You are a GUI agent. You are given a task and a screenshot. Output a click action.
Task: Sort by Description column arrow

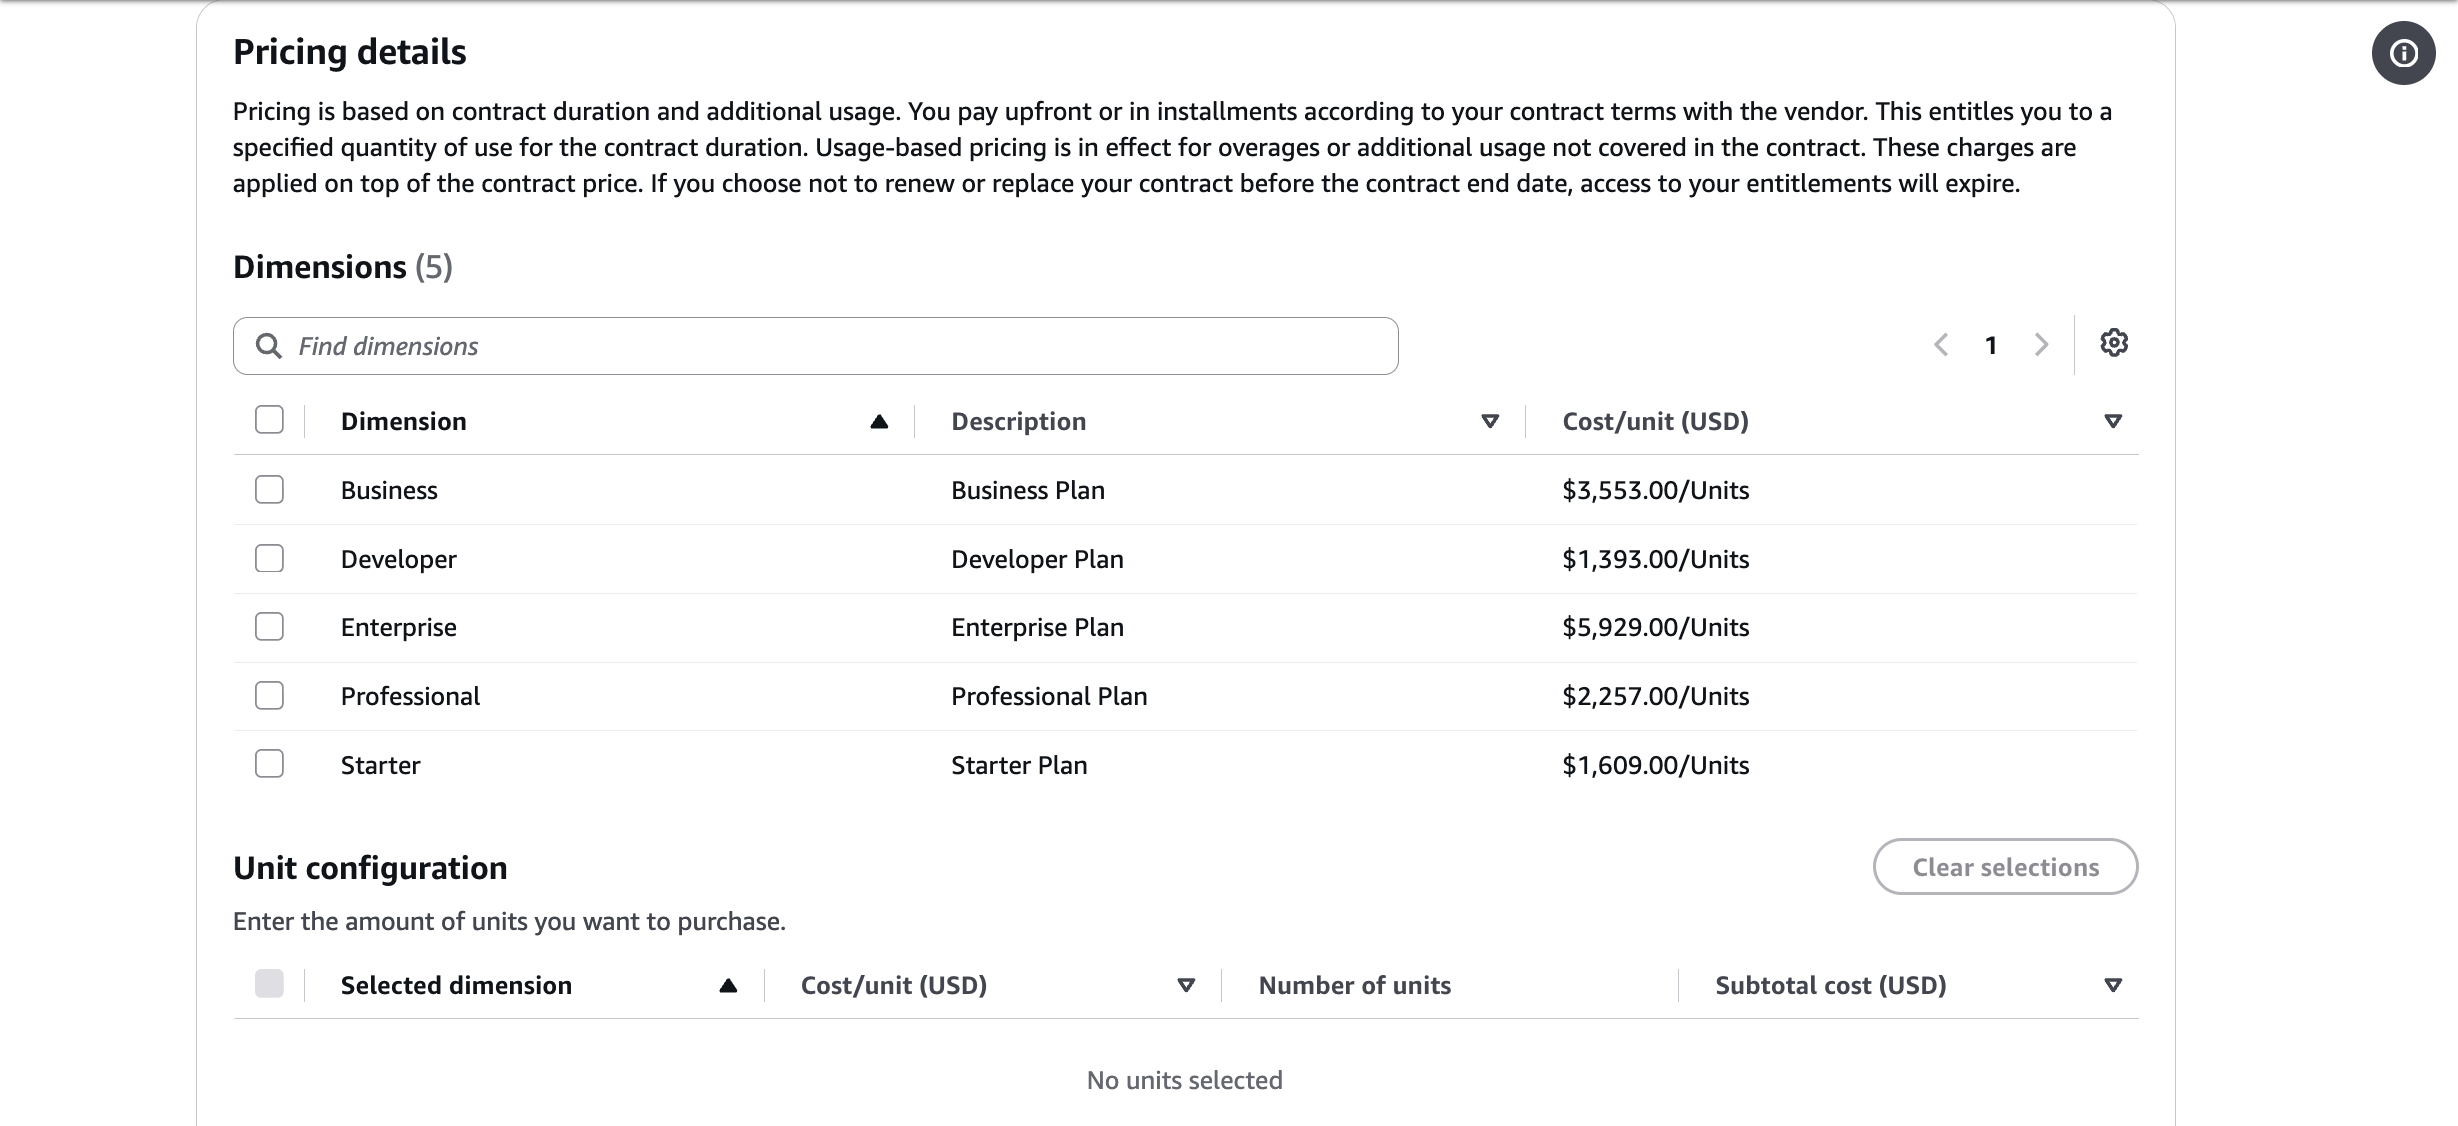click(x=1490, y=422)
